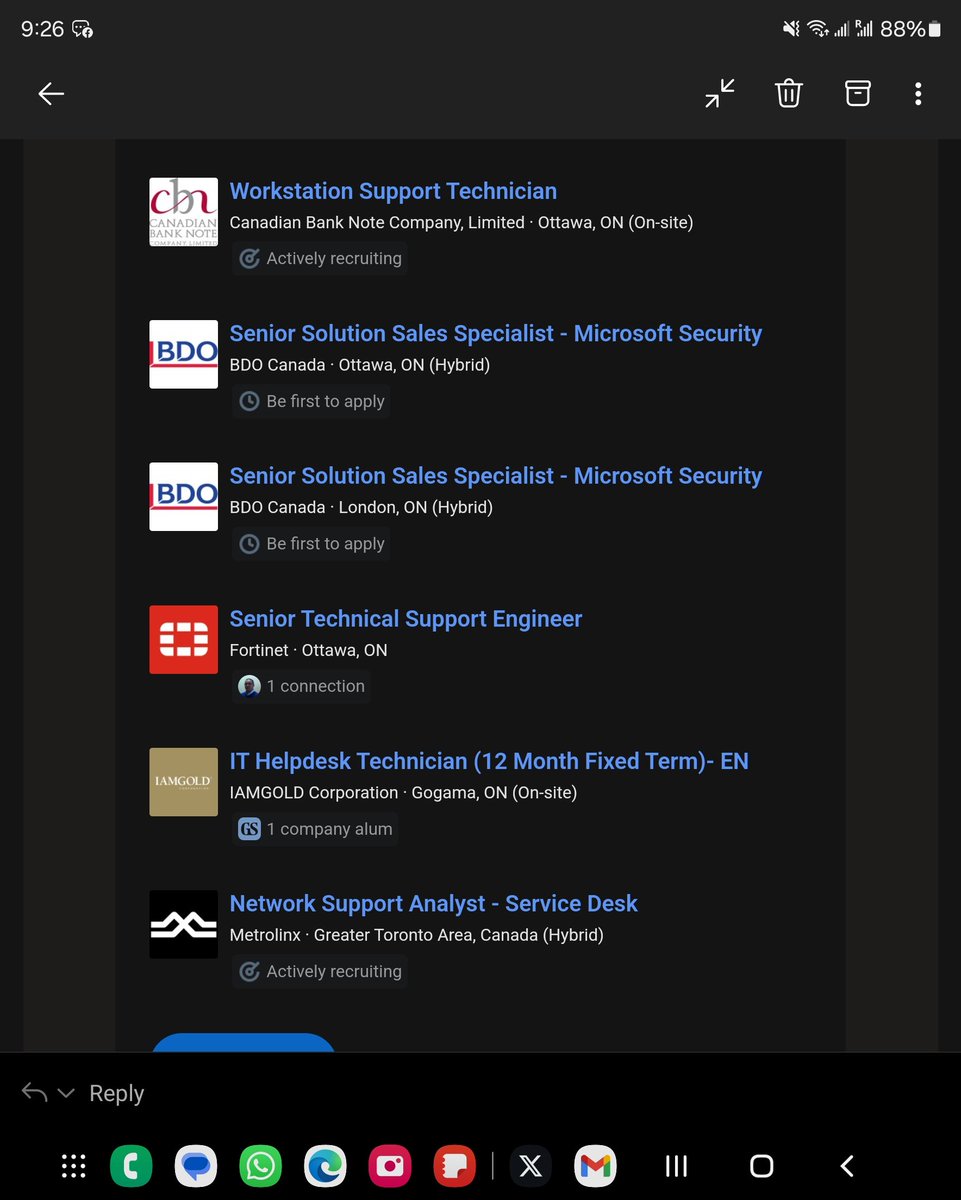Open Gmail from the taskbar
This screenshot has width=961, height=1200.
pyautogui.click(x=595, y=1166)
